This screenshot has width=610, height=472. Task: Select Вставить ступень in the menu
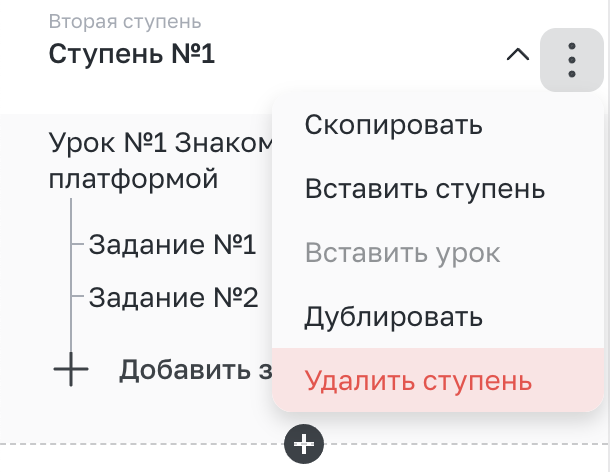[425, 189]
